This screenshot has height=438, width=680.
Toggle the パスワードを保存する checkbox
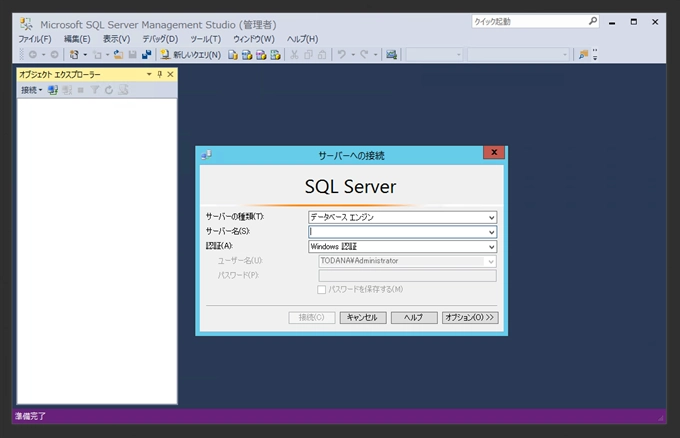pos(321,289)
